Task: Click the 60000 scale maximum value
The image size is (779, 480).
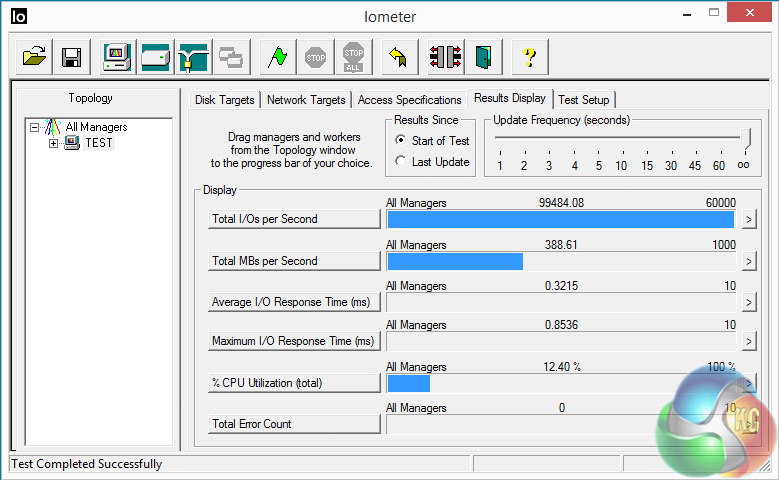Action: (720, 203)
